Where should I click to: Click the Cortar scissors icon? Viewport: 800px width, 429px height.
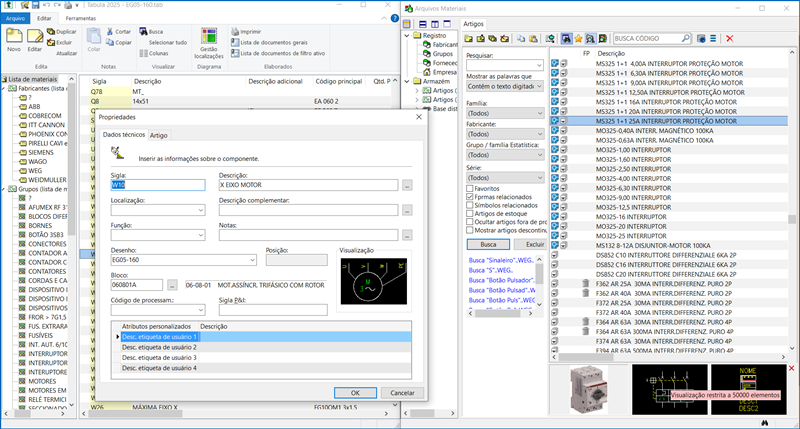tap(110, 32)
